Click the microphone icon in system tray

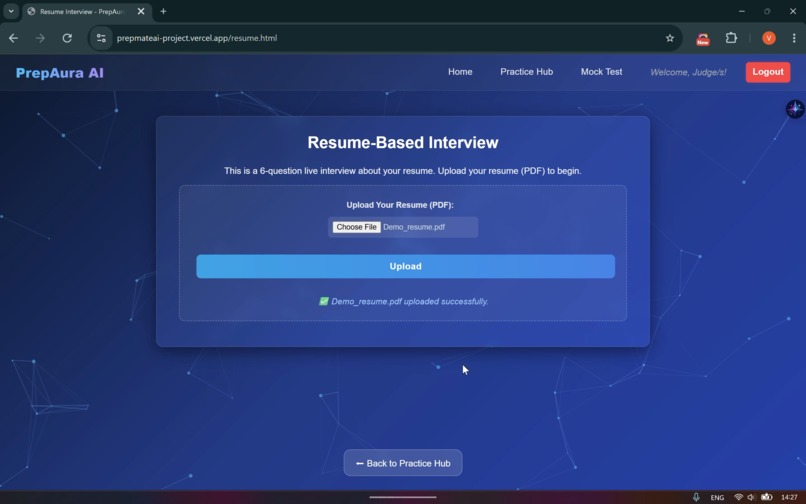coord(695,497)
